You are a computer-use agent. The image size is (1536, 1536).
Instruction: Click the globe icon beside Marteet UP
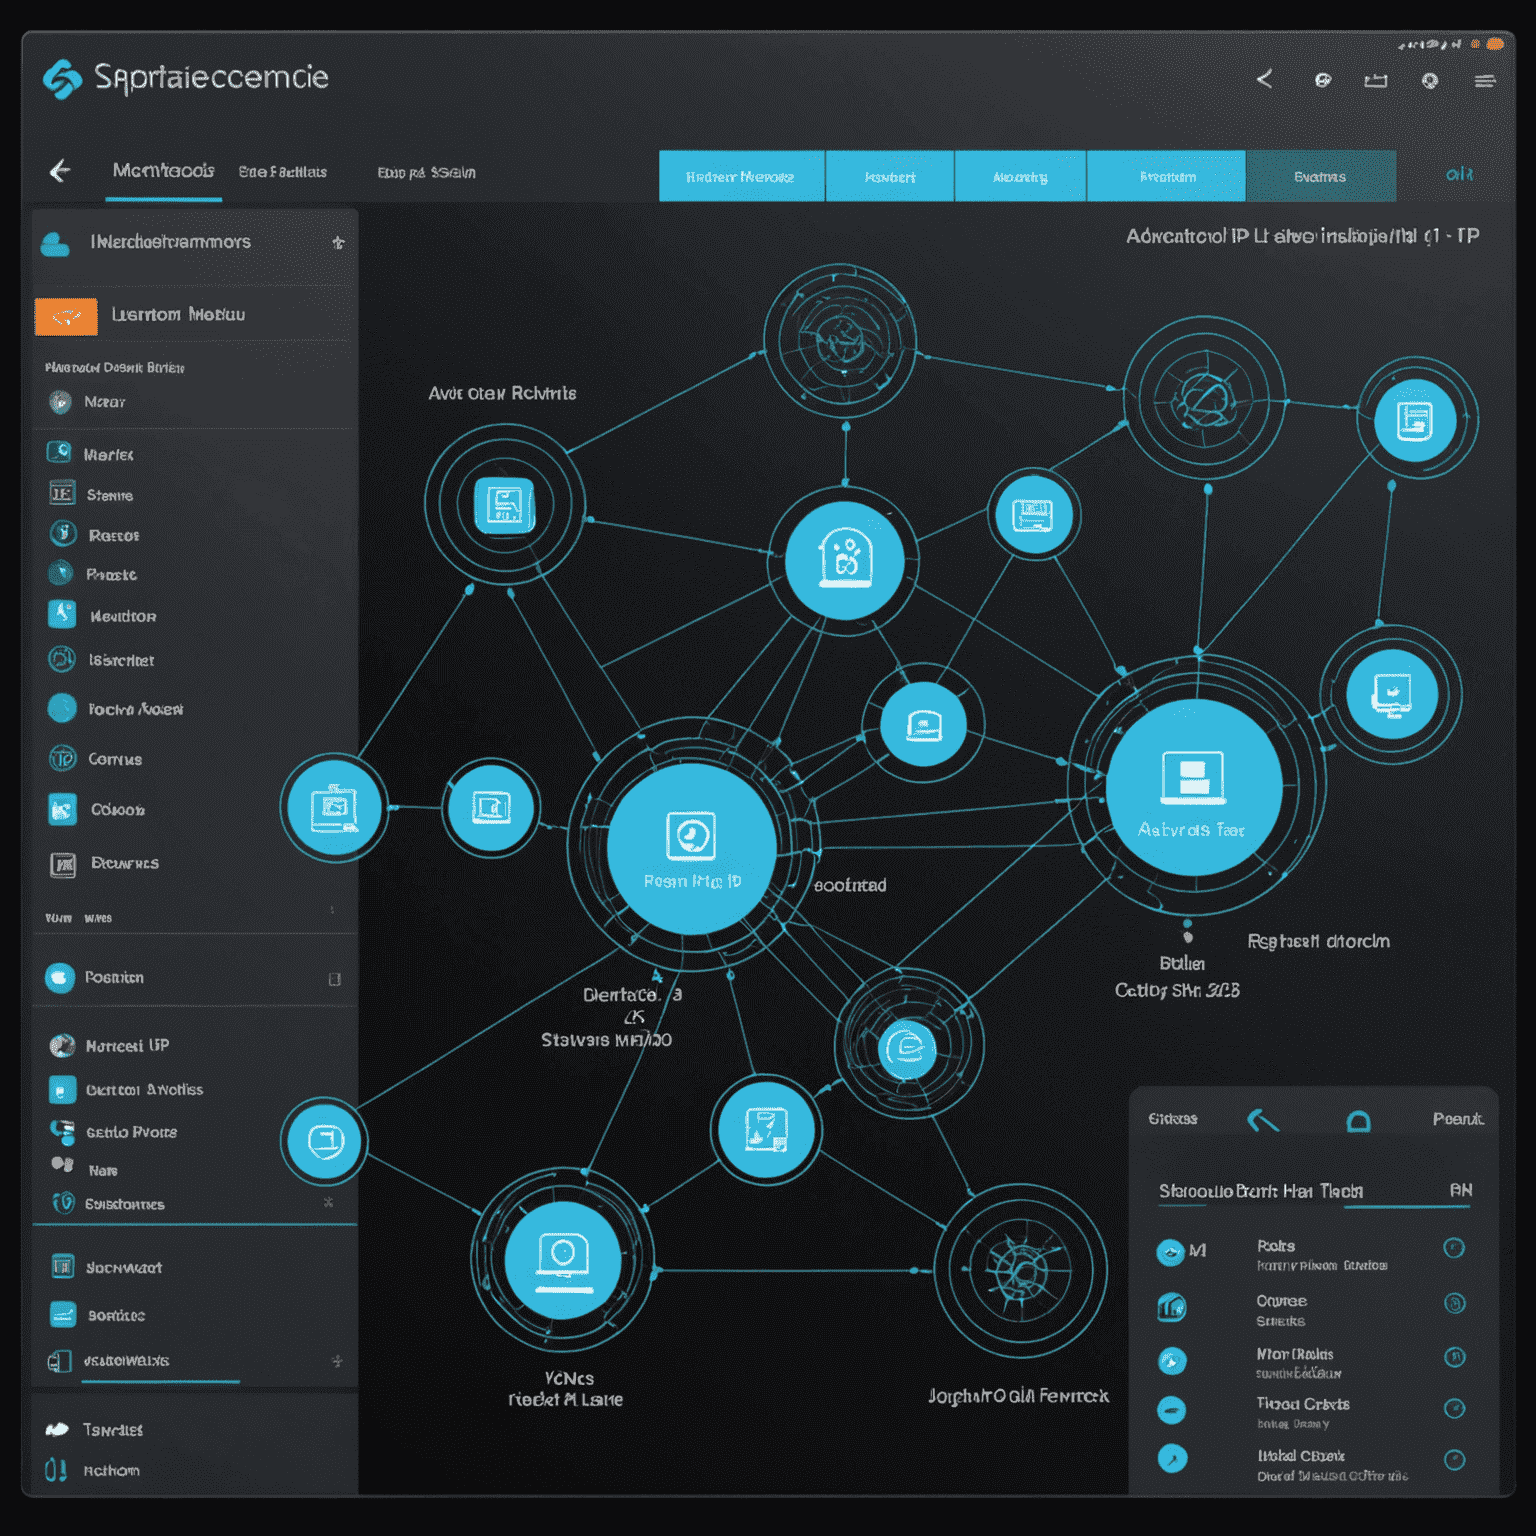[x=62, y=1046]
